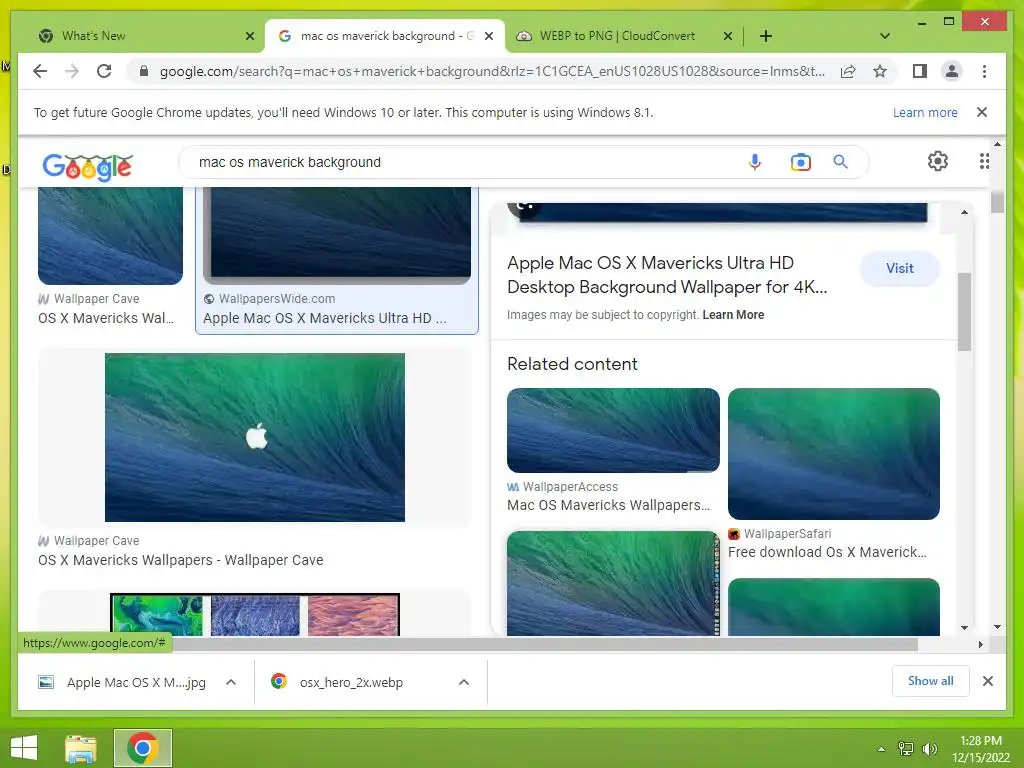Open the WallpaperSafari related image
The width and height of the screenshot is (1024, 768).
pyautogui.click(x=834, y=454)
